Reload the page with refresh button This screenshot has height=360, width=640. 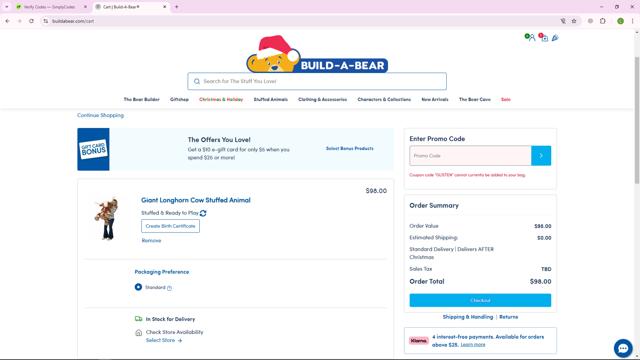click(31, 21)
